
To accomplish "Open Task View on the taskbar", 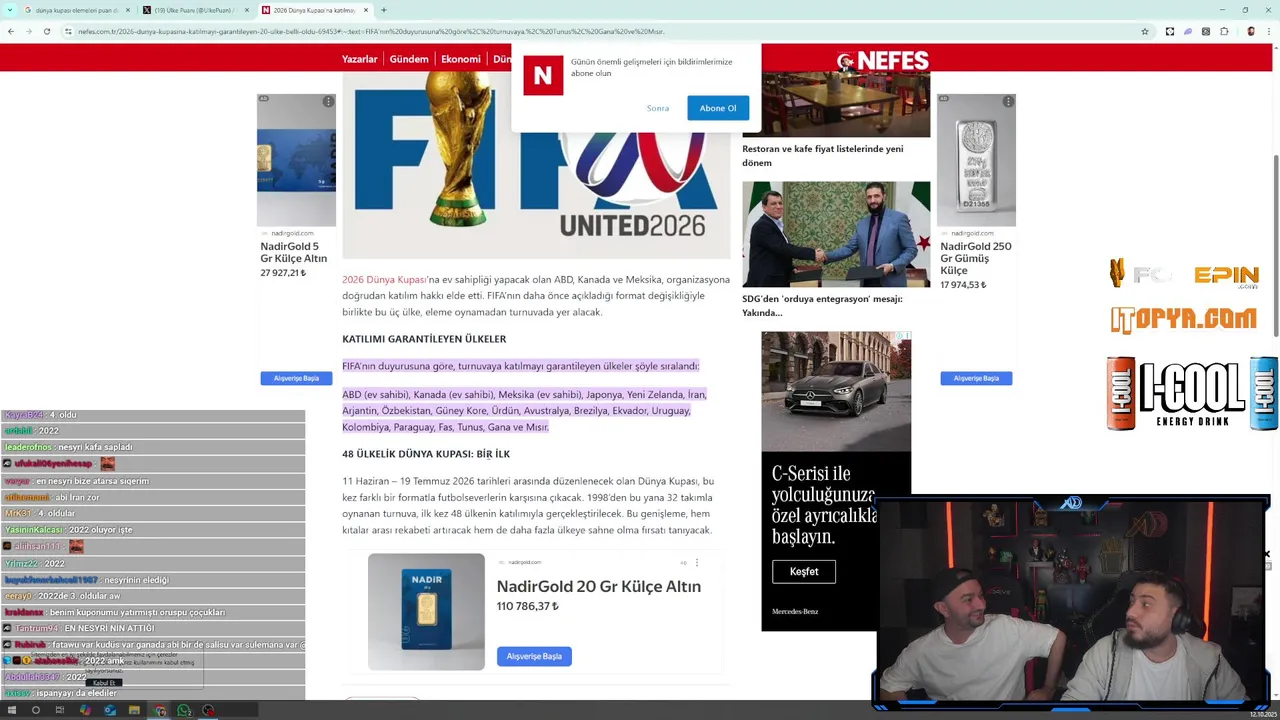I will pos(60,710).
